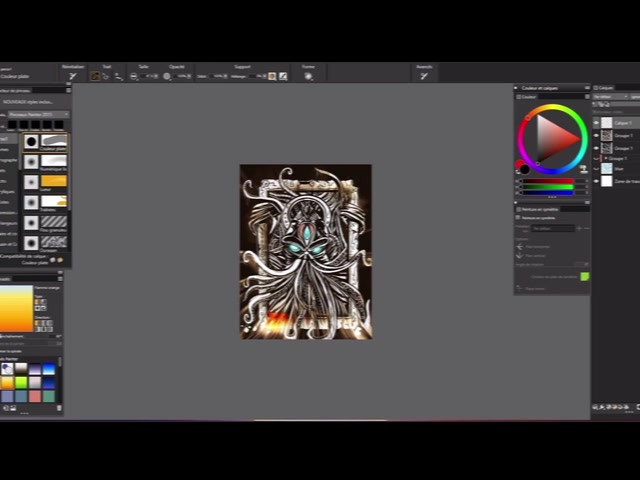Click the Réinitialiser reset tool icon
Screen dimensions: 640x480
point(73,76)
